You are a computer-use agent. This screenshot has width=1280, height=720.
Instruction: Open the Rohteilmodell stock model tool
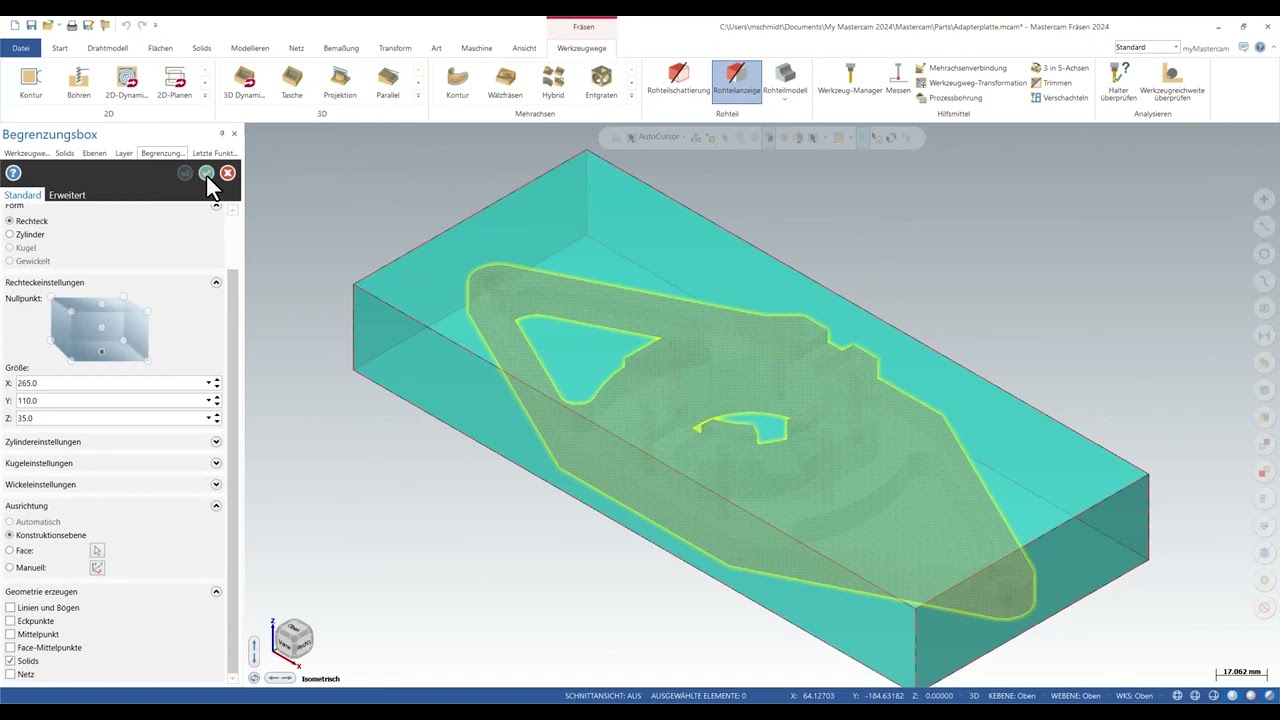(785, 80)
